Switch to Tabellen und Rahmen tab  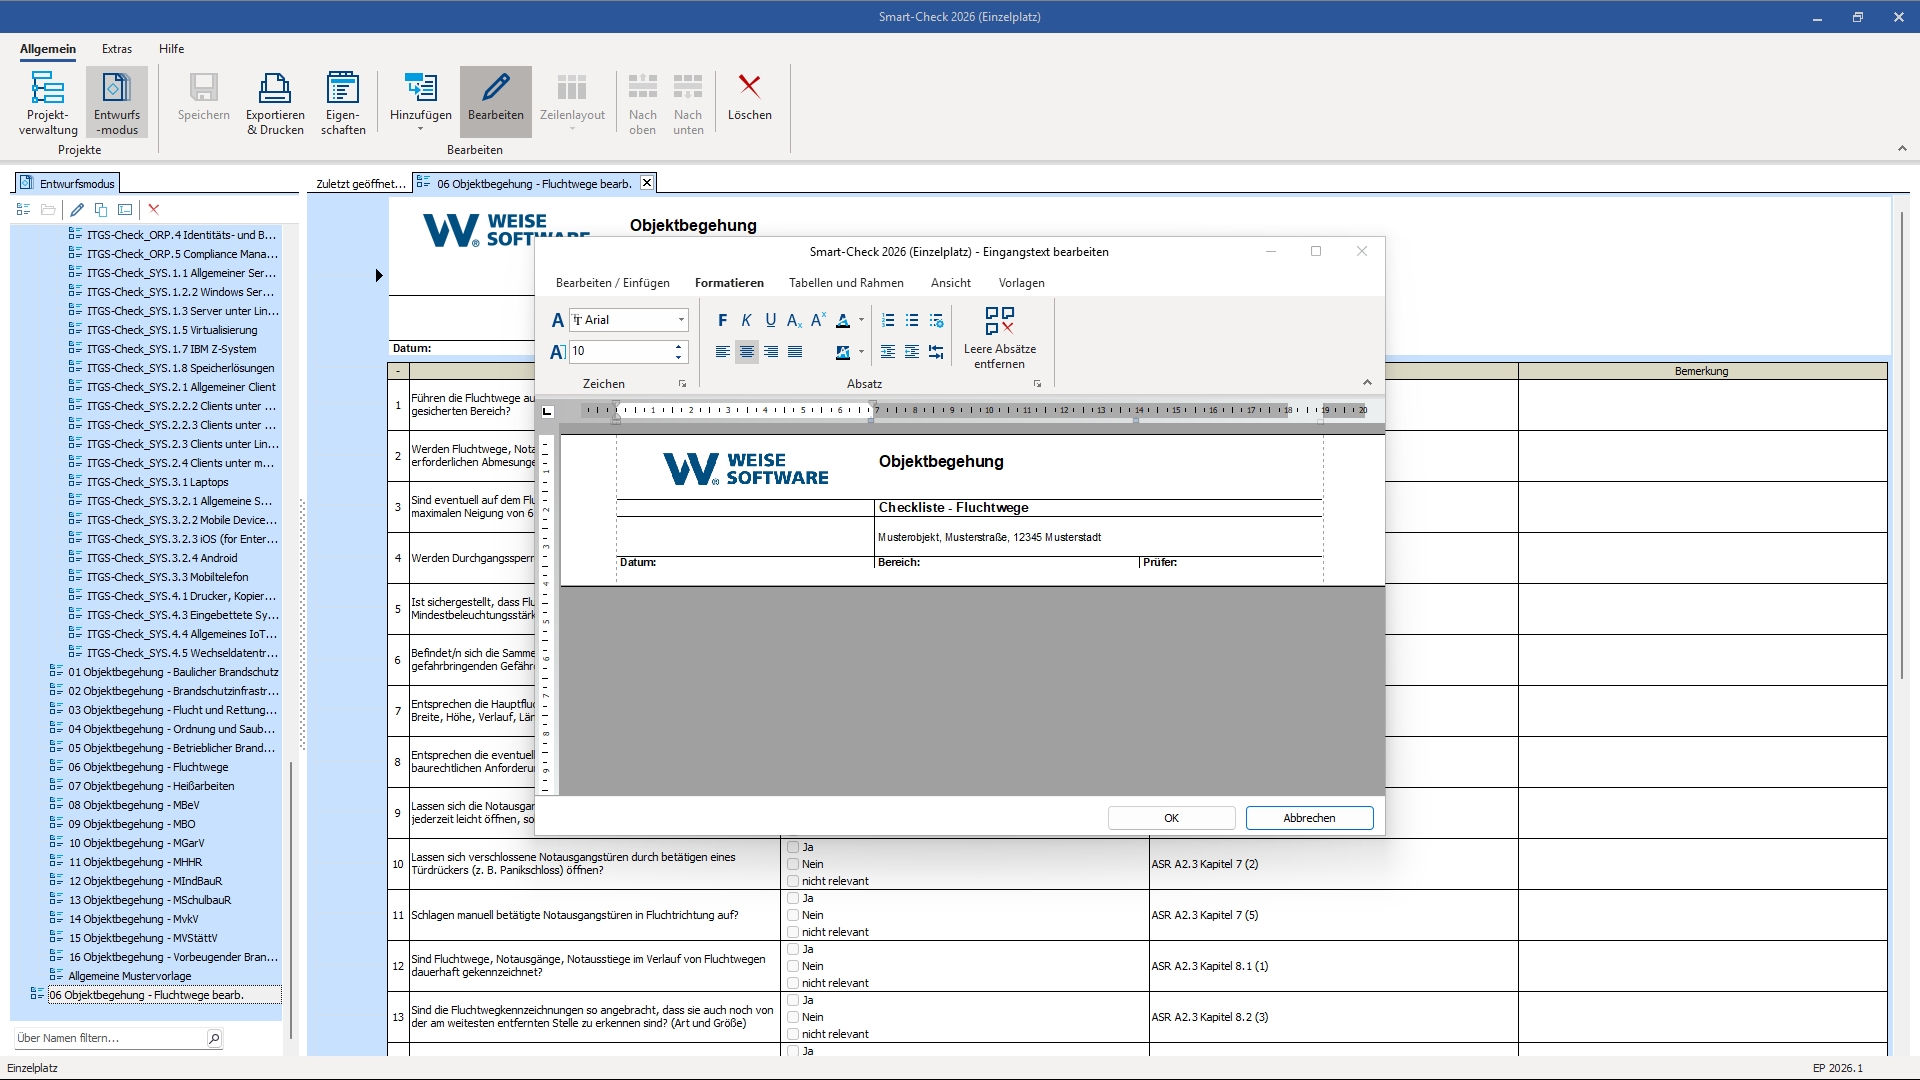point(846,283)
